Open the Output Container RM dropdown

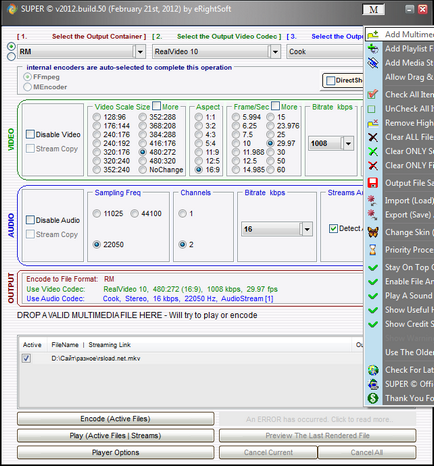pos(140,52)
